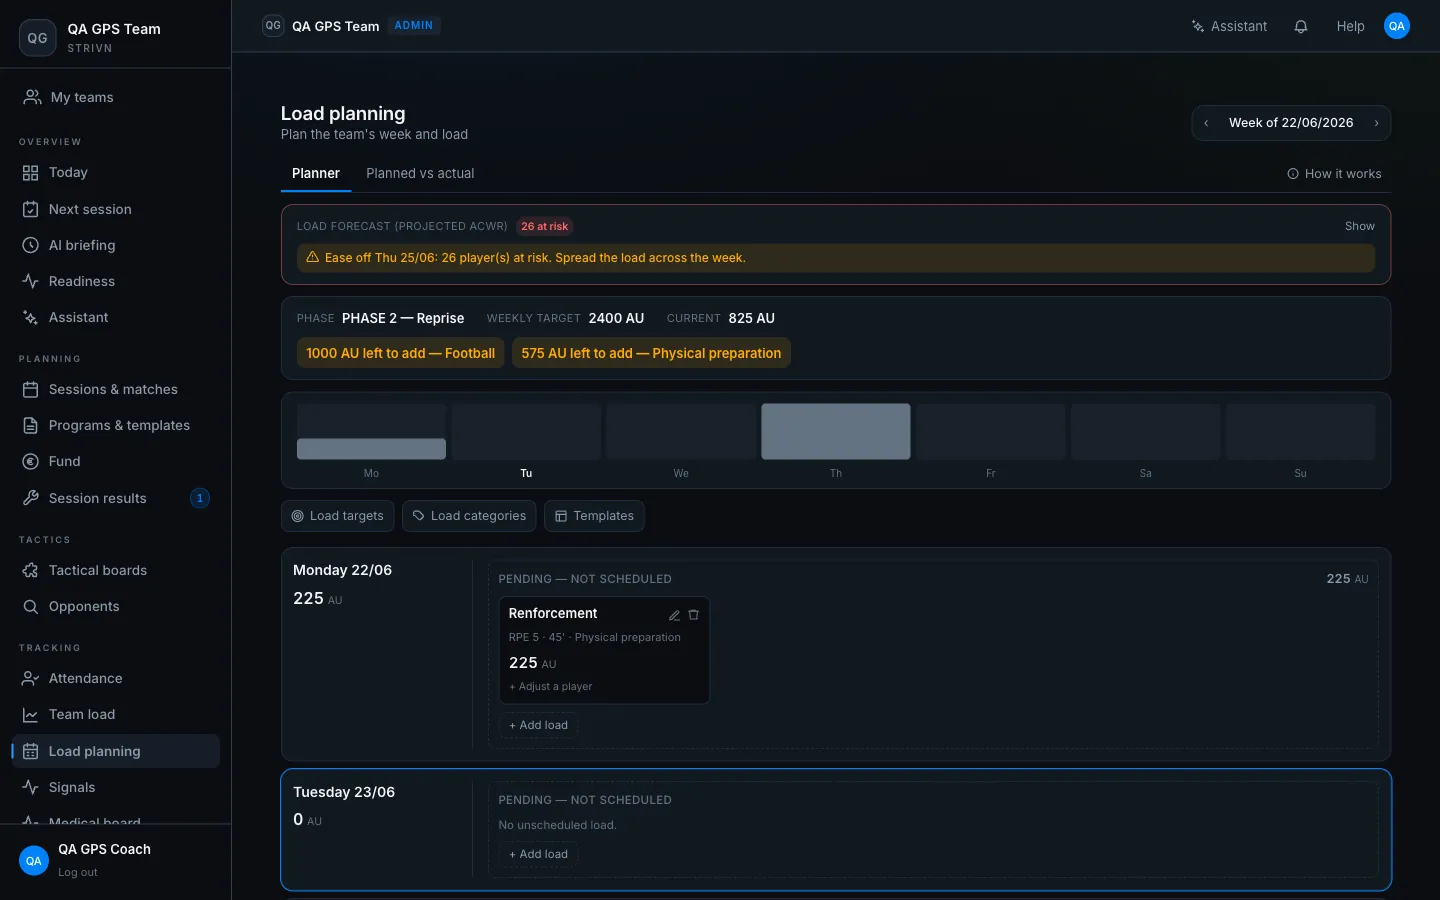Click Ease off Thu warning message

[835, 257]
